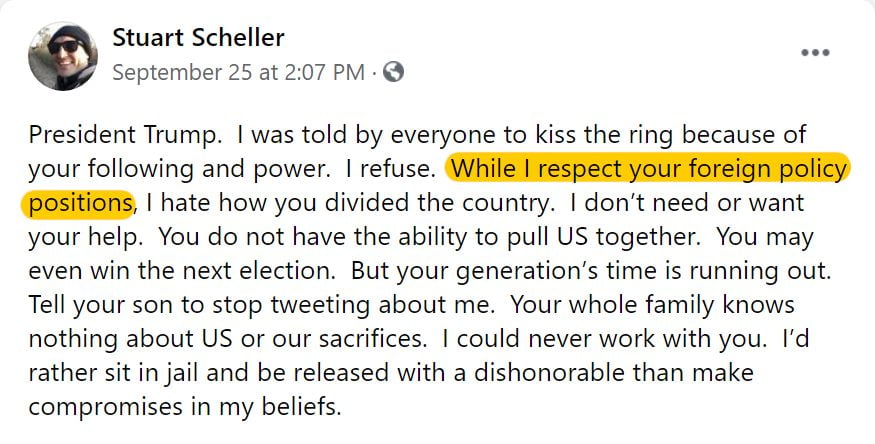Click the sentence "I don't need or want your help"
The height and width of the screenshot is (444, 875).
[700, 204]
